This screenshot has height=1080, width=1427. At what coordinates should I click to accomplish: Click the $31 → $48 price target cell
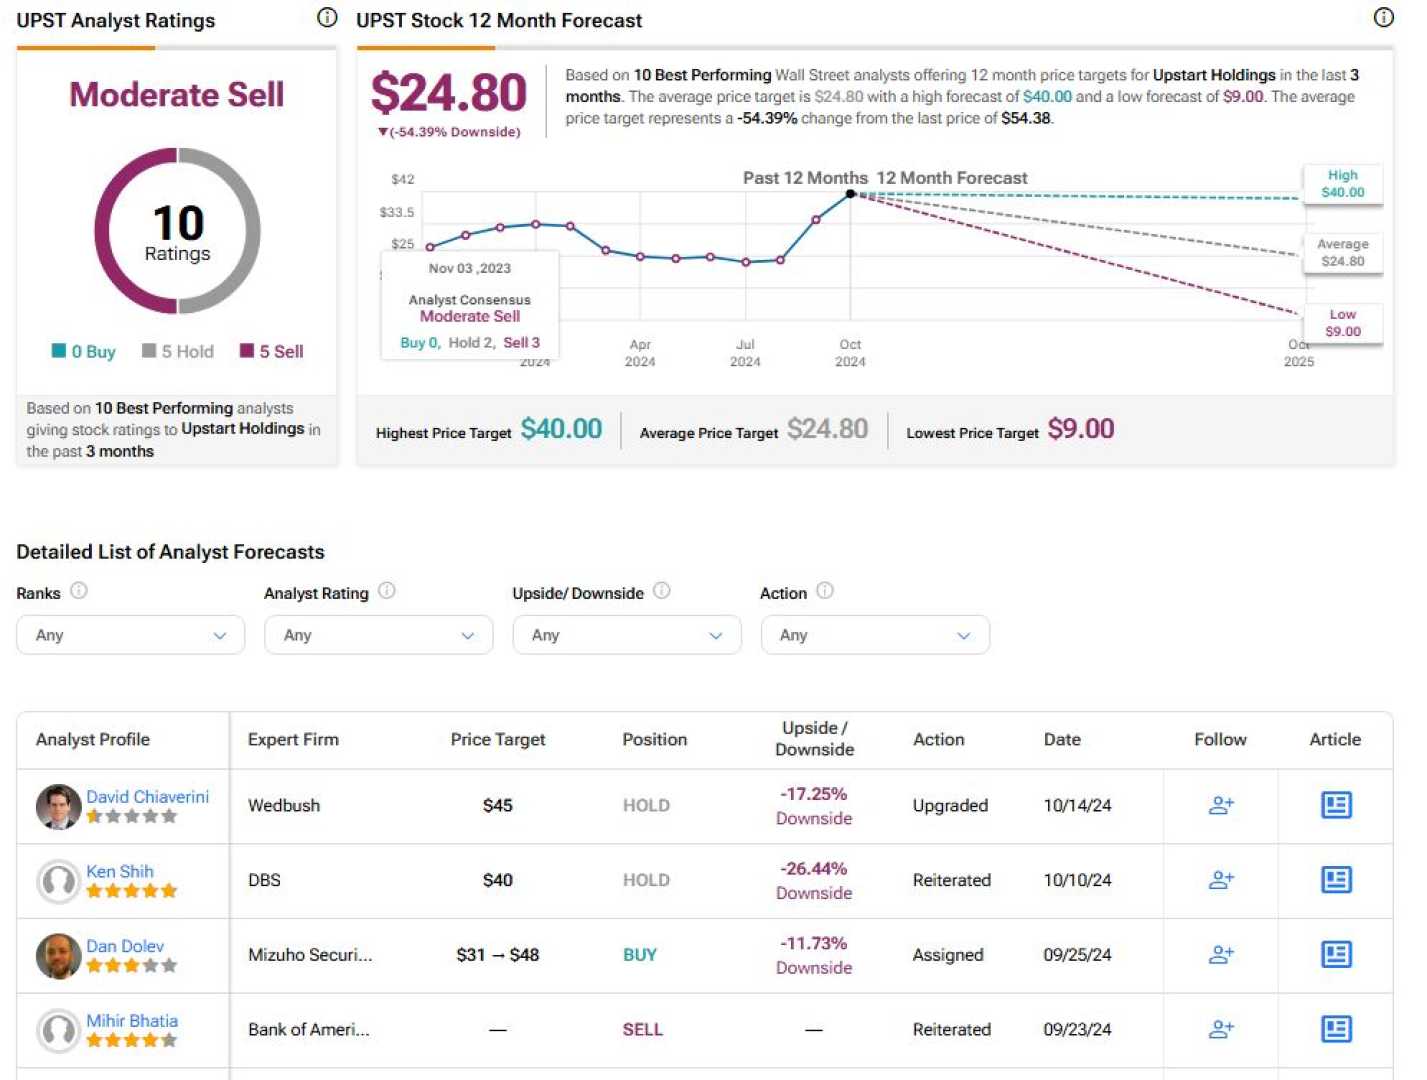click(498, 955)
